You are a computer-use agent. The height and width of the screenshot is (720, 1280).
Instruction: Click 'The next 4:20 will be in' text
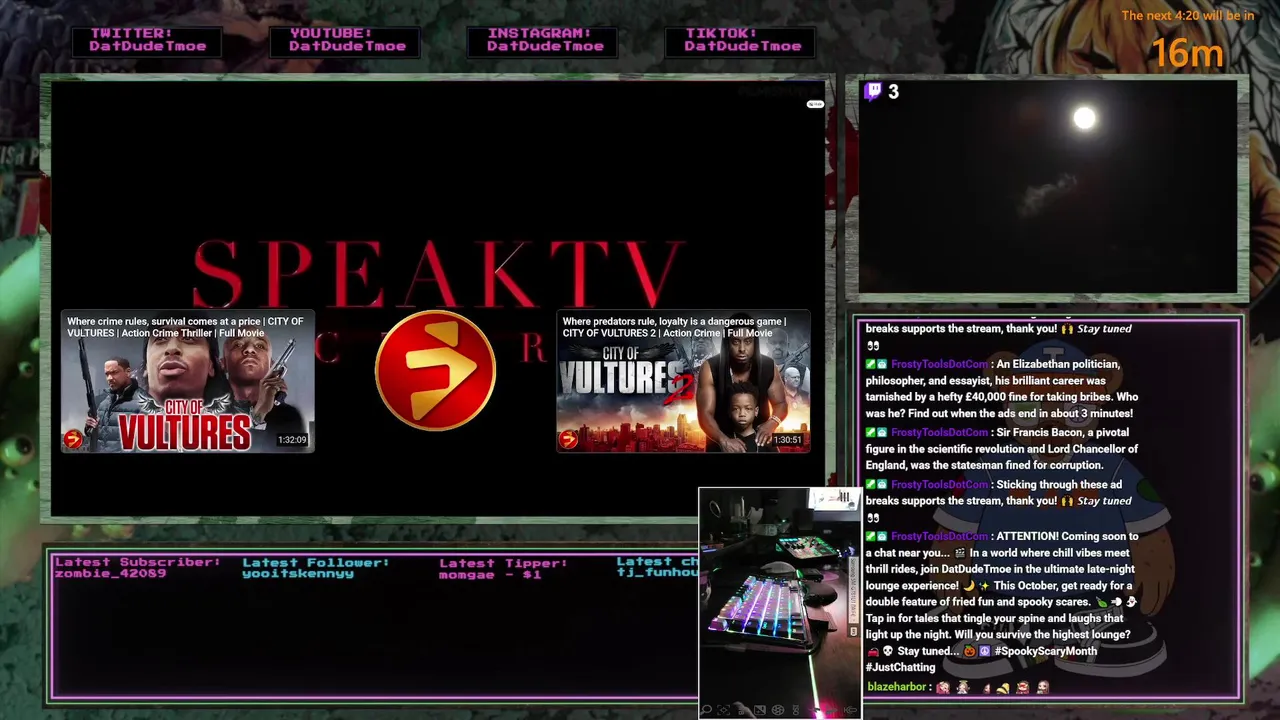point(1187,15)
